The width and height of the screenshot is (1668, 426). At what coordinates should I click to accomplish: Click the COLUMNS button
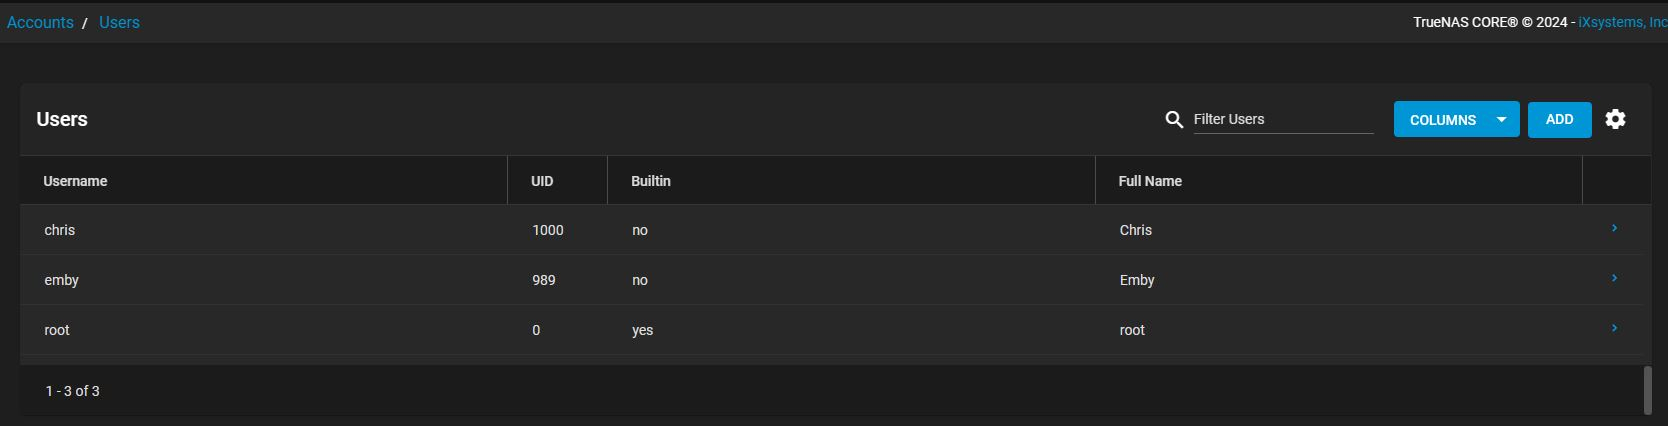coord(1443,120)
